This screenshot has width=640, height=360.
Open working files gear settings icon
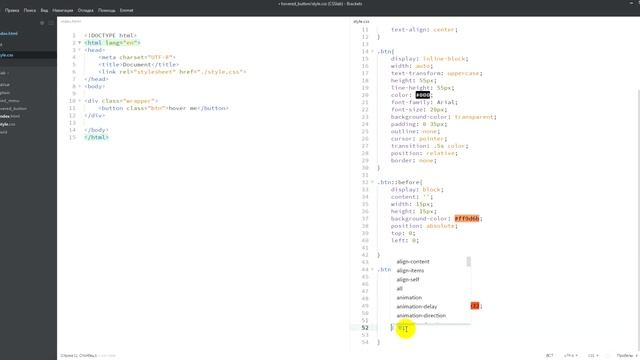(42, 23)
